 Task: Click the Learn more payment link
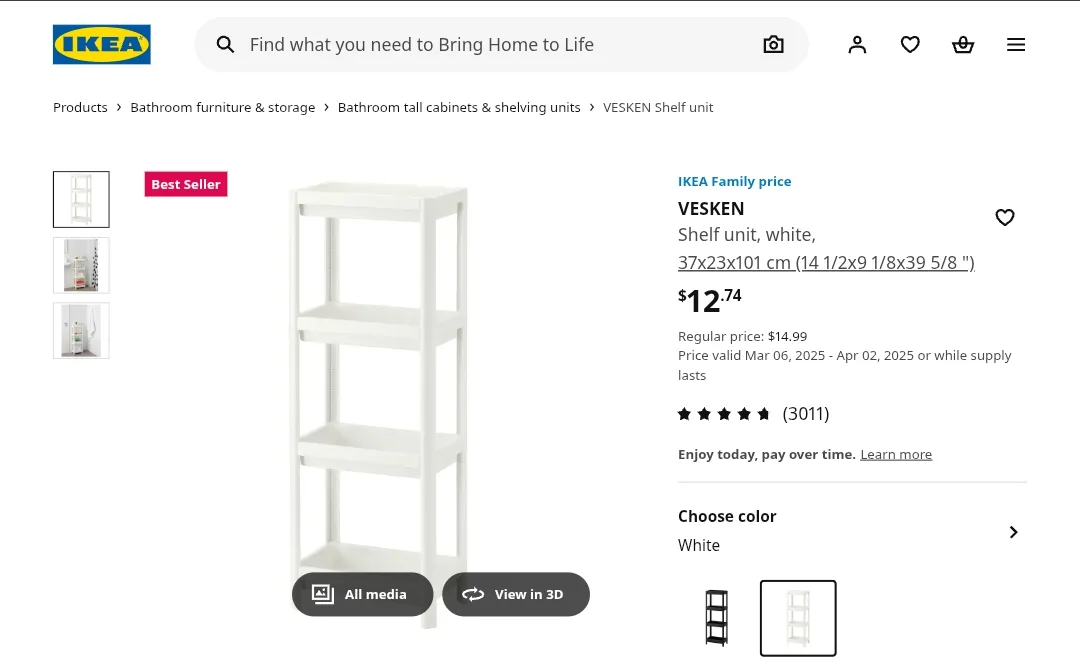click(896, 454)
